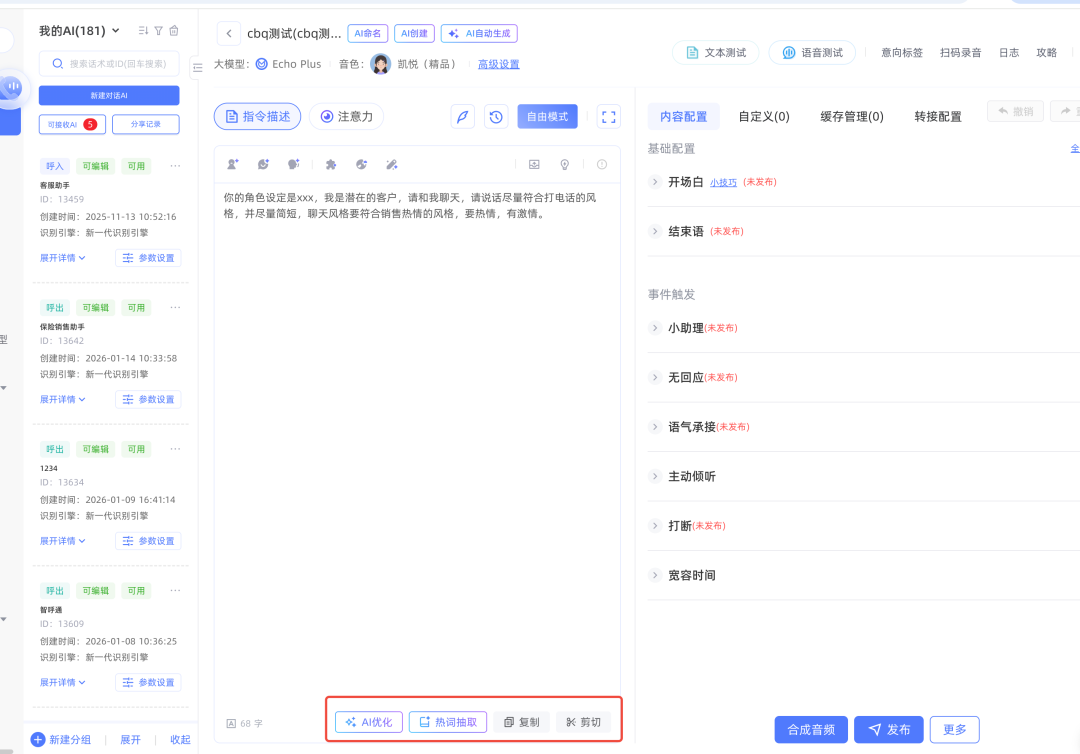Screen dimensions: 1080x754
Task: Toggle the 自由模式 mode button
Action: click(547, 116)
